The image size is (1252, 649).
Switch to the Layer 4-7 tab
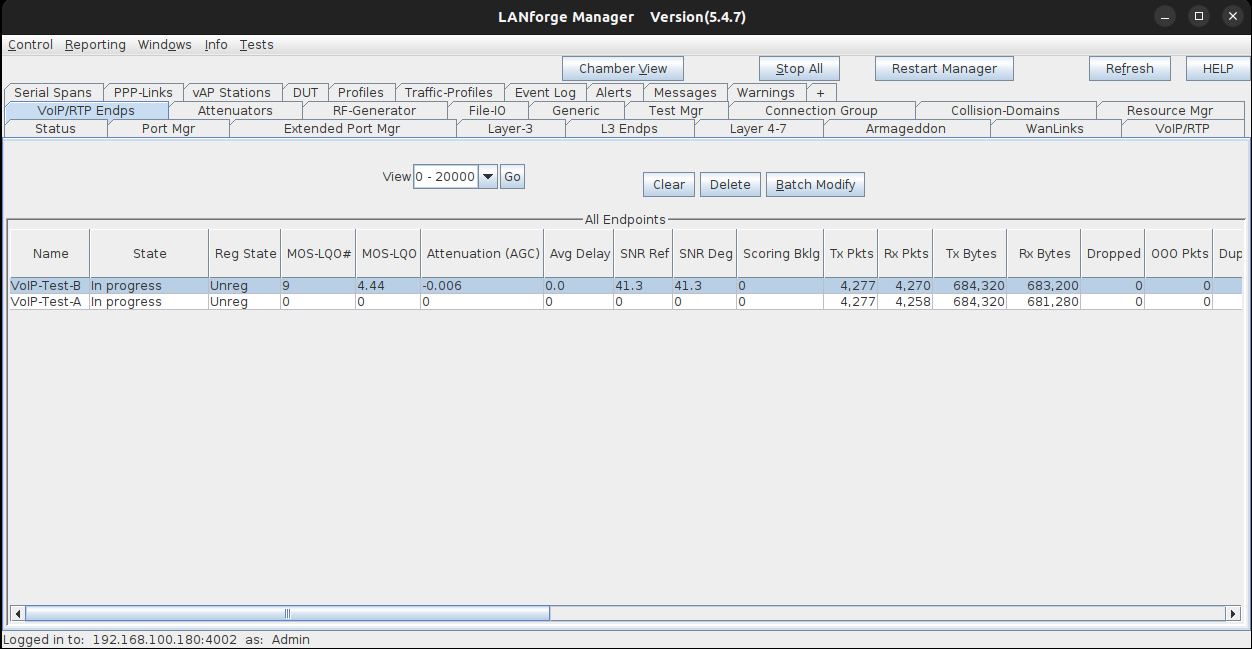tap(758, 128)
